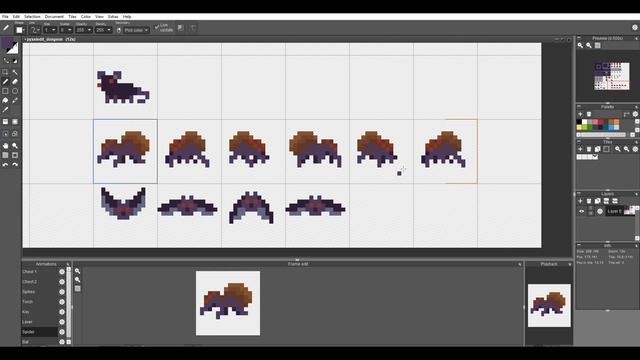The image size is (640, 360).
Task: Open the Density dropdown
Action: click(x=103, y=30)
